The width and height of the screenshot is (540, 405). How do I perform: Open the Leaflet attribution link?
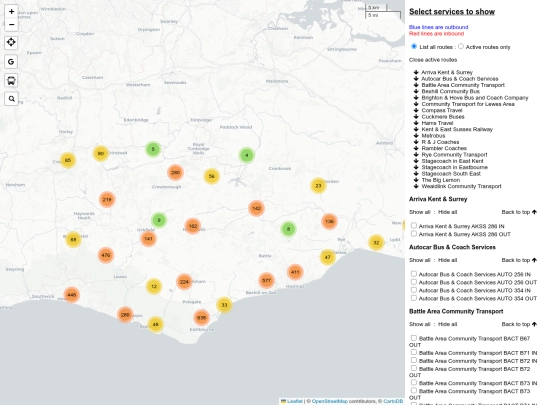point(294,401)
